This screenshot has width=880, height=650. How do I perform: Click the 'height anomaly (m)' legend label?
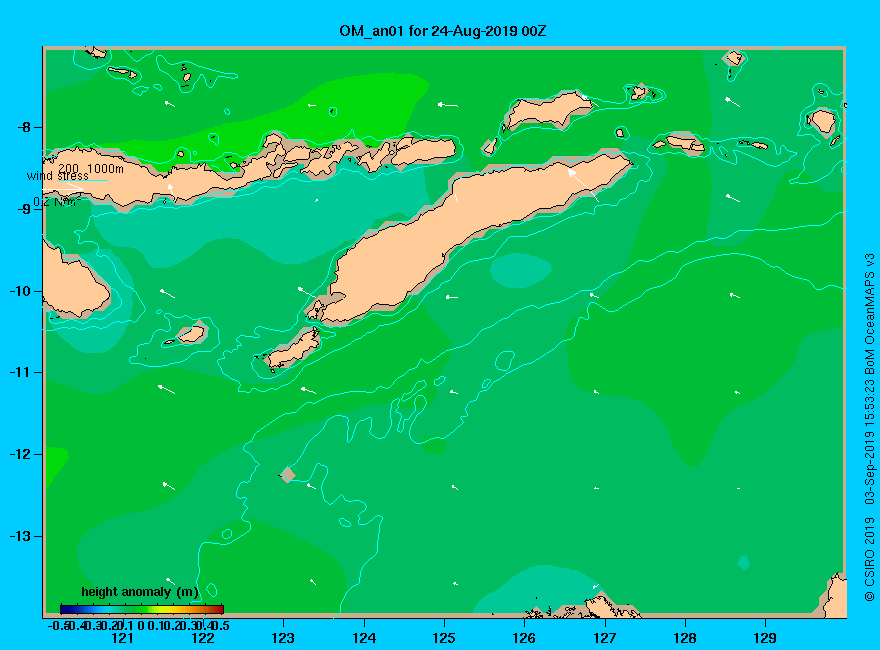click(140, 592)
